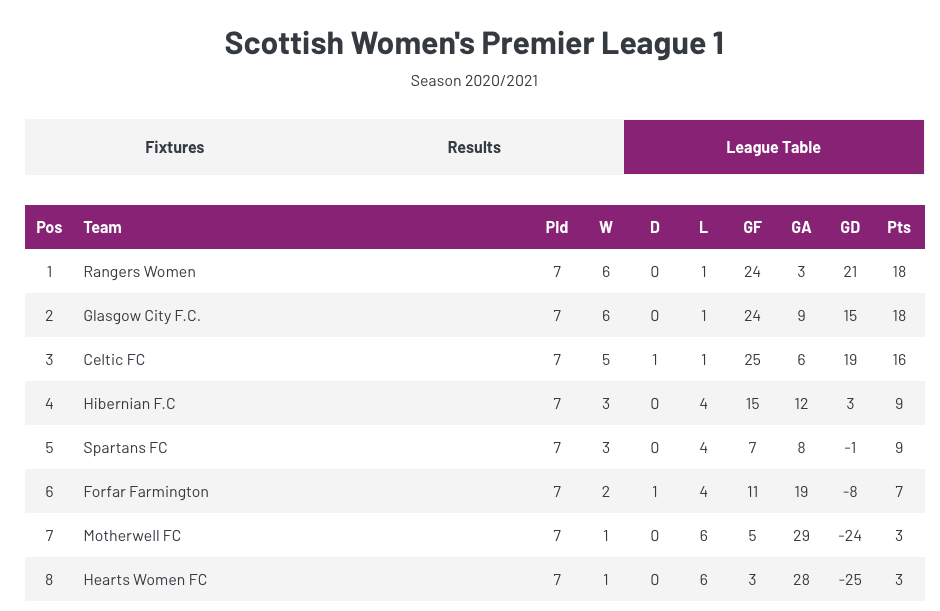
Task: Select Forfar Farmington team name
Action: coord(146,491)
